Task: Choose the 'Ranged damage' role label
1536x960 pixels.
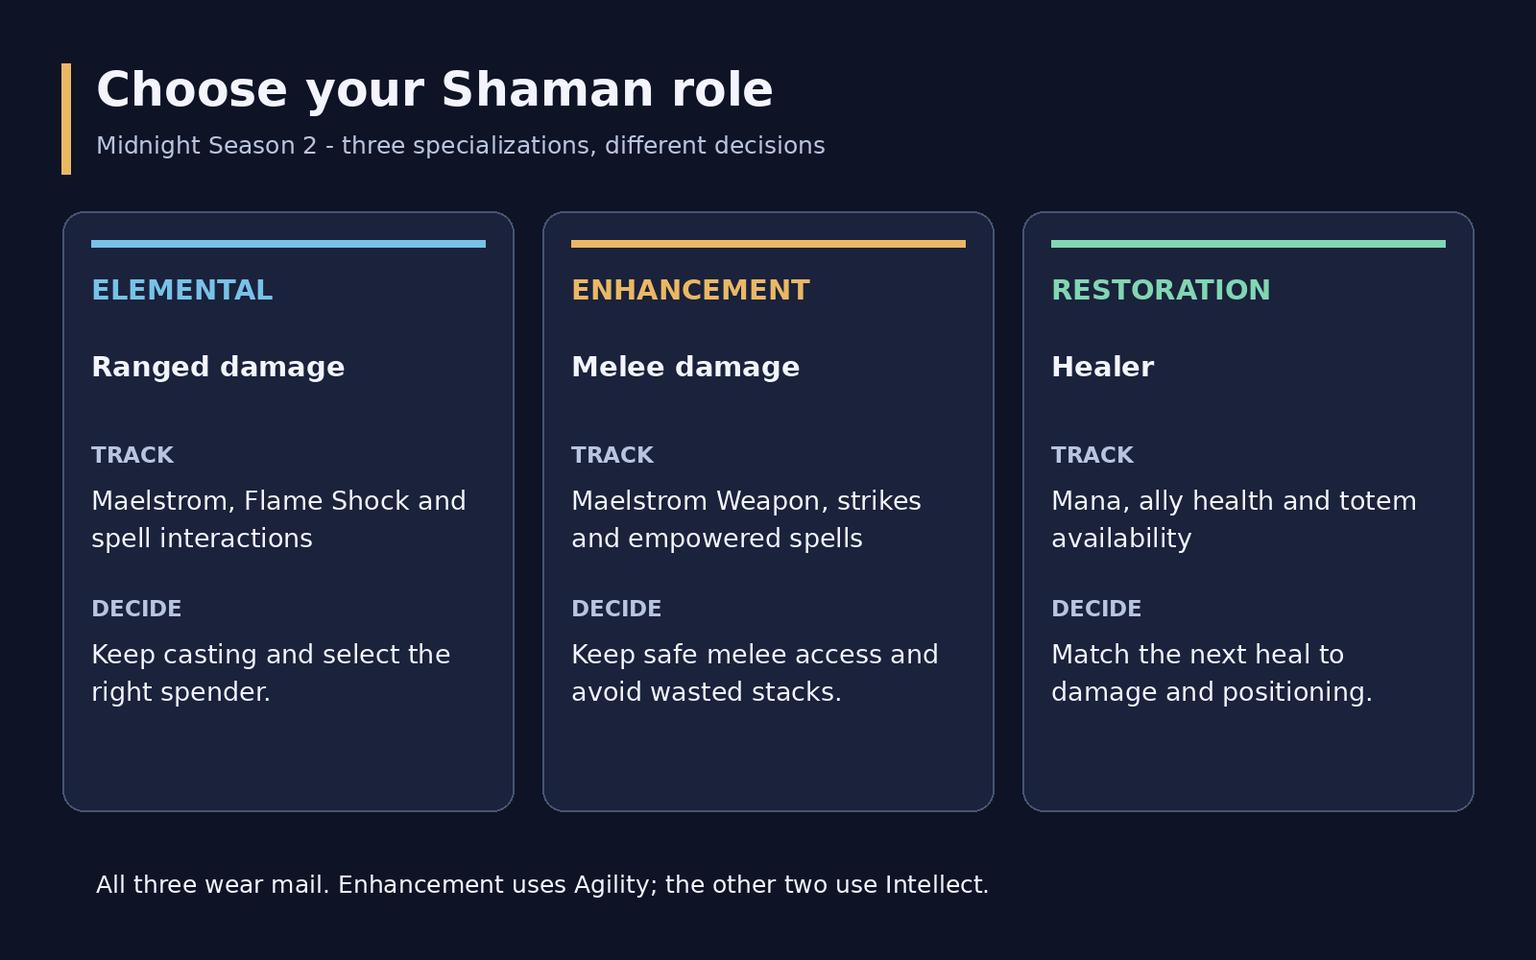Action: tap(218, 367)
